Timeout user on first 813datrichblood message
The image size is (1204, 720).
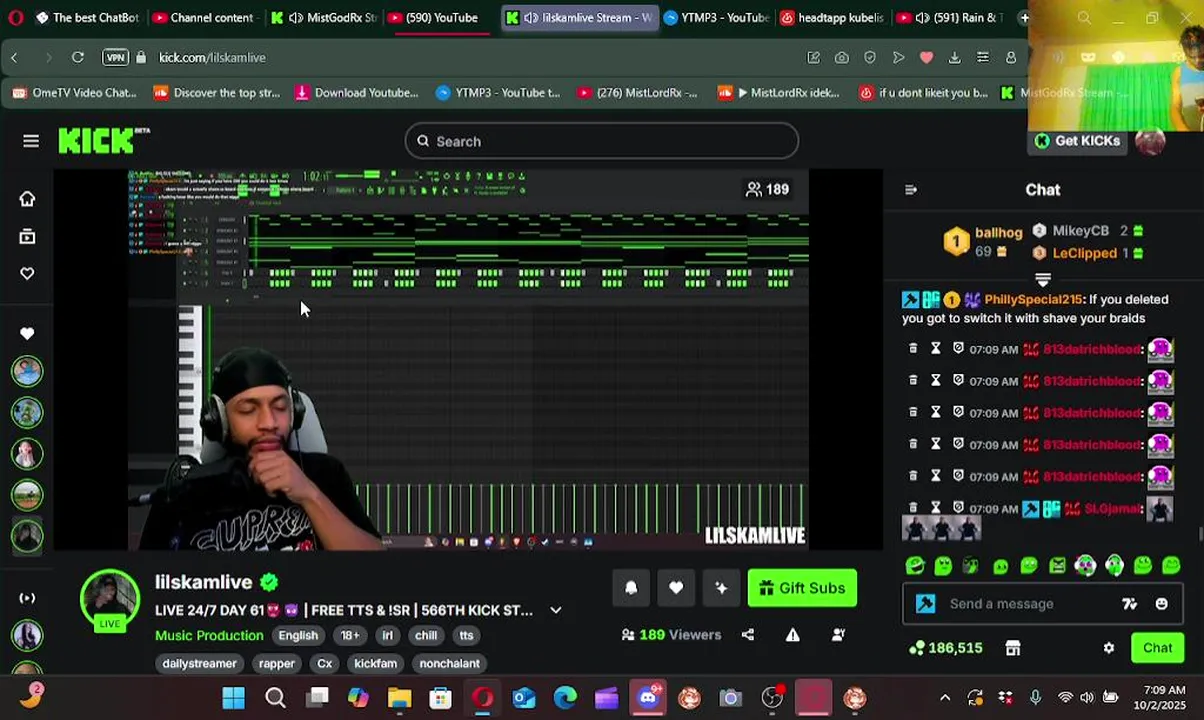pos(936,349)
